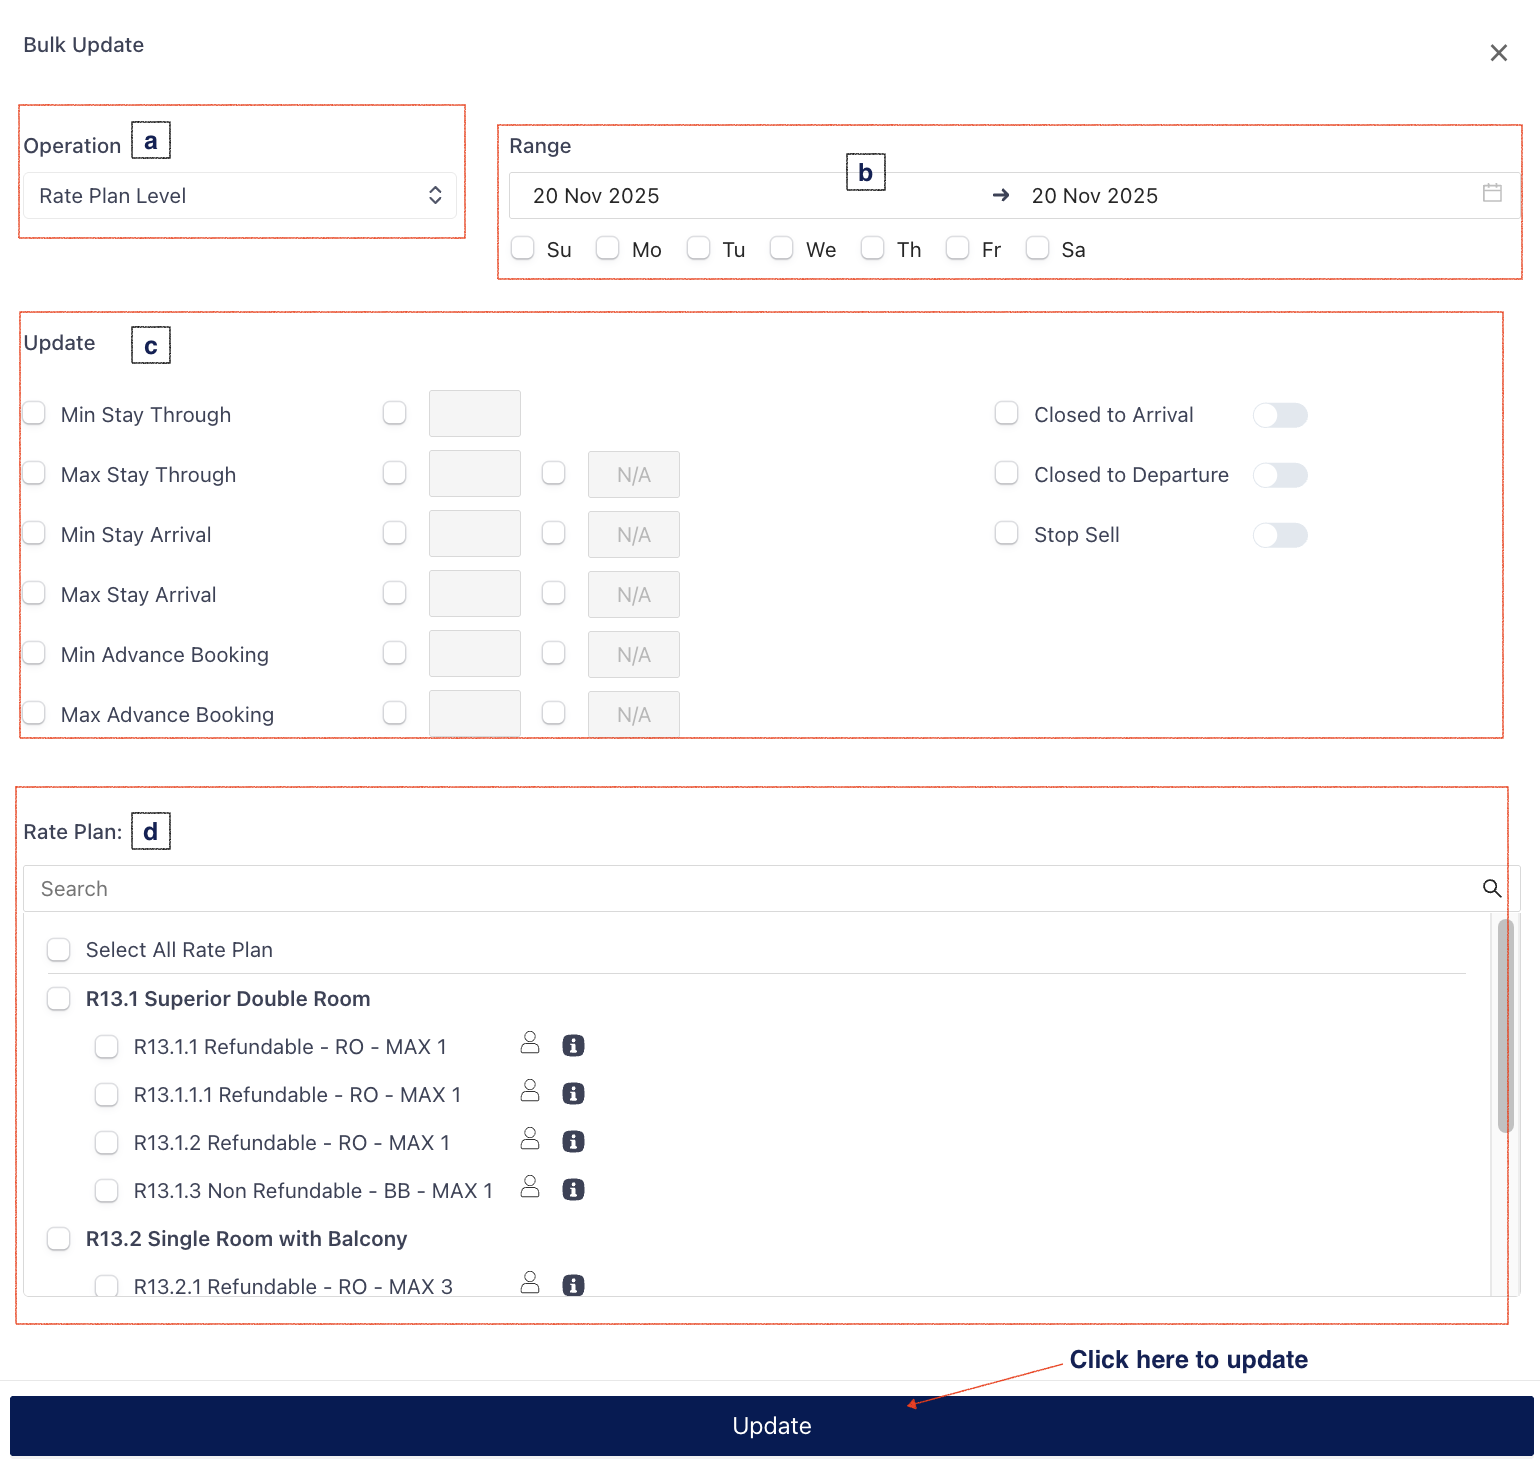
Task: Open the Operation Rate Plan Level dropdown
Action: (240, 196)
